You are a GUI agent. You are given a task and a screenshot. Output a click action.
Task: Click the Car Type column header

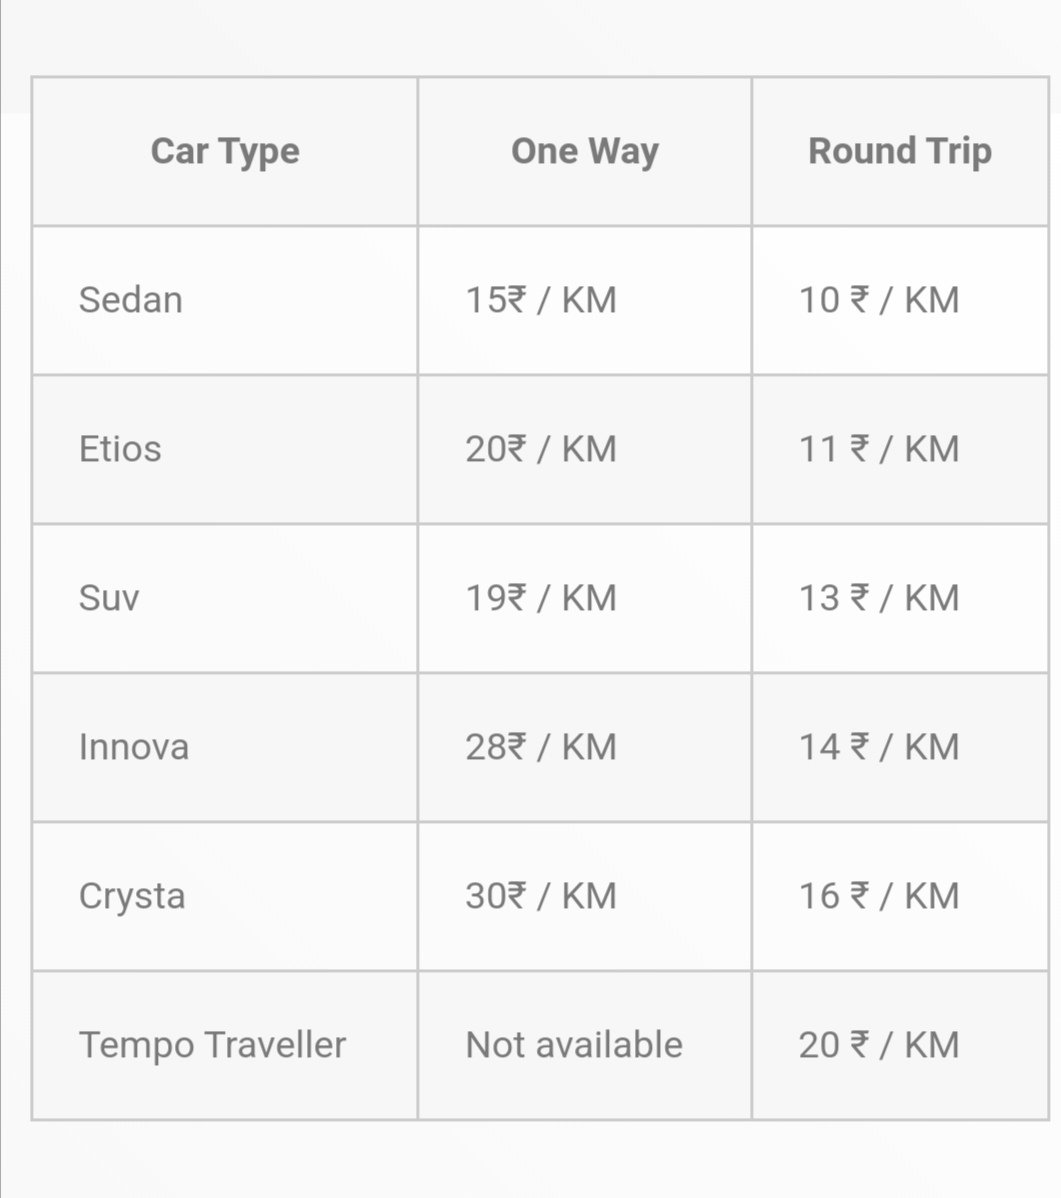(225, 151)
